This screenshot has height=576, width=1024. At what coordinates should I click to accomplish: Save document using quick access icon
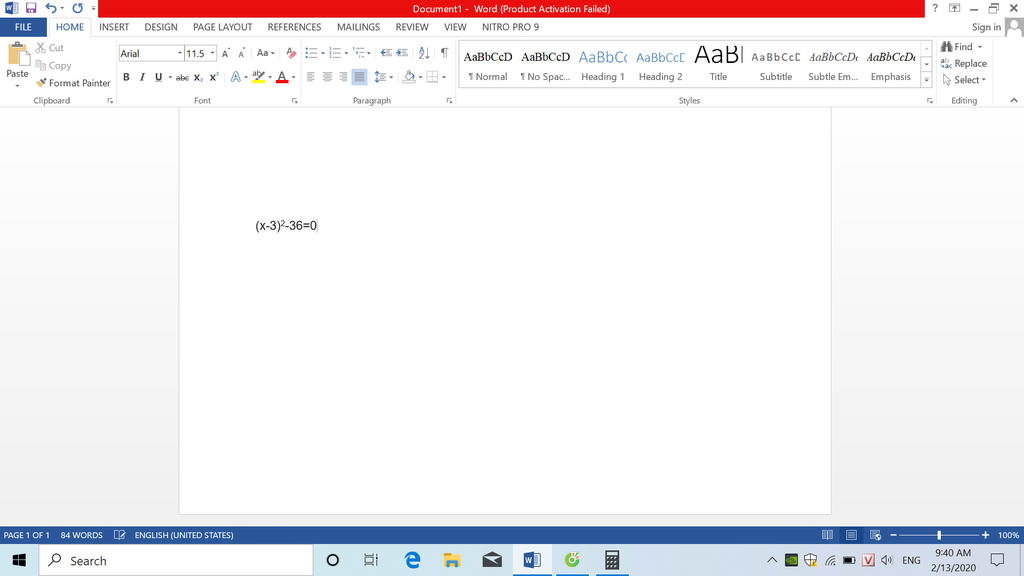pyautogui.click(x=32, y=8)
